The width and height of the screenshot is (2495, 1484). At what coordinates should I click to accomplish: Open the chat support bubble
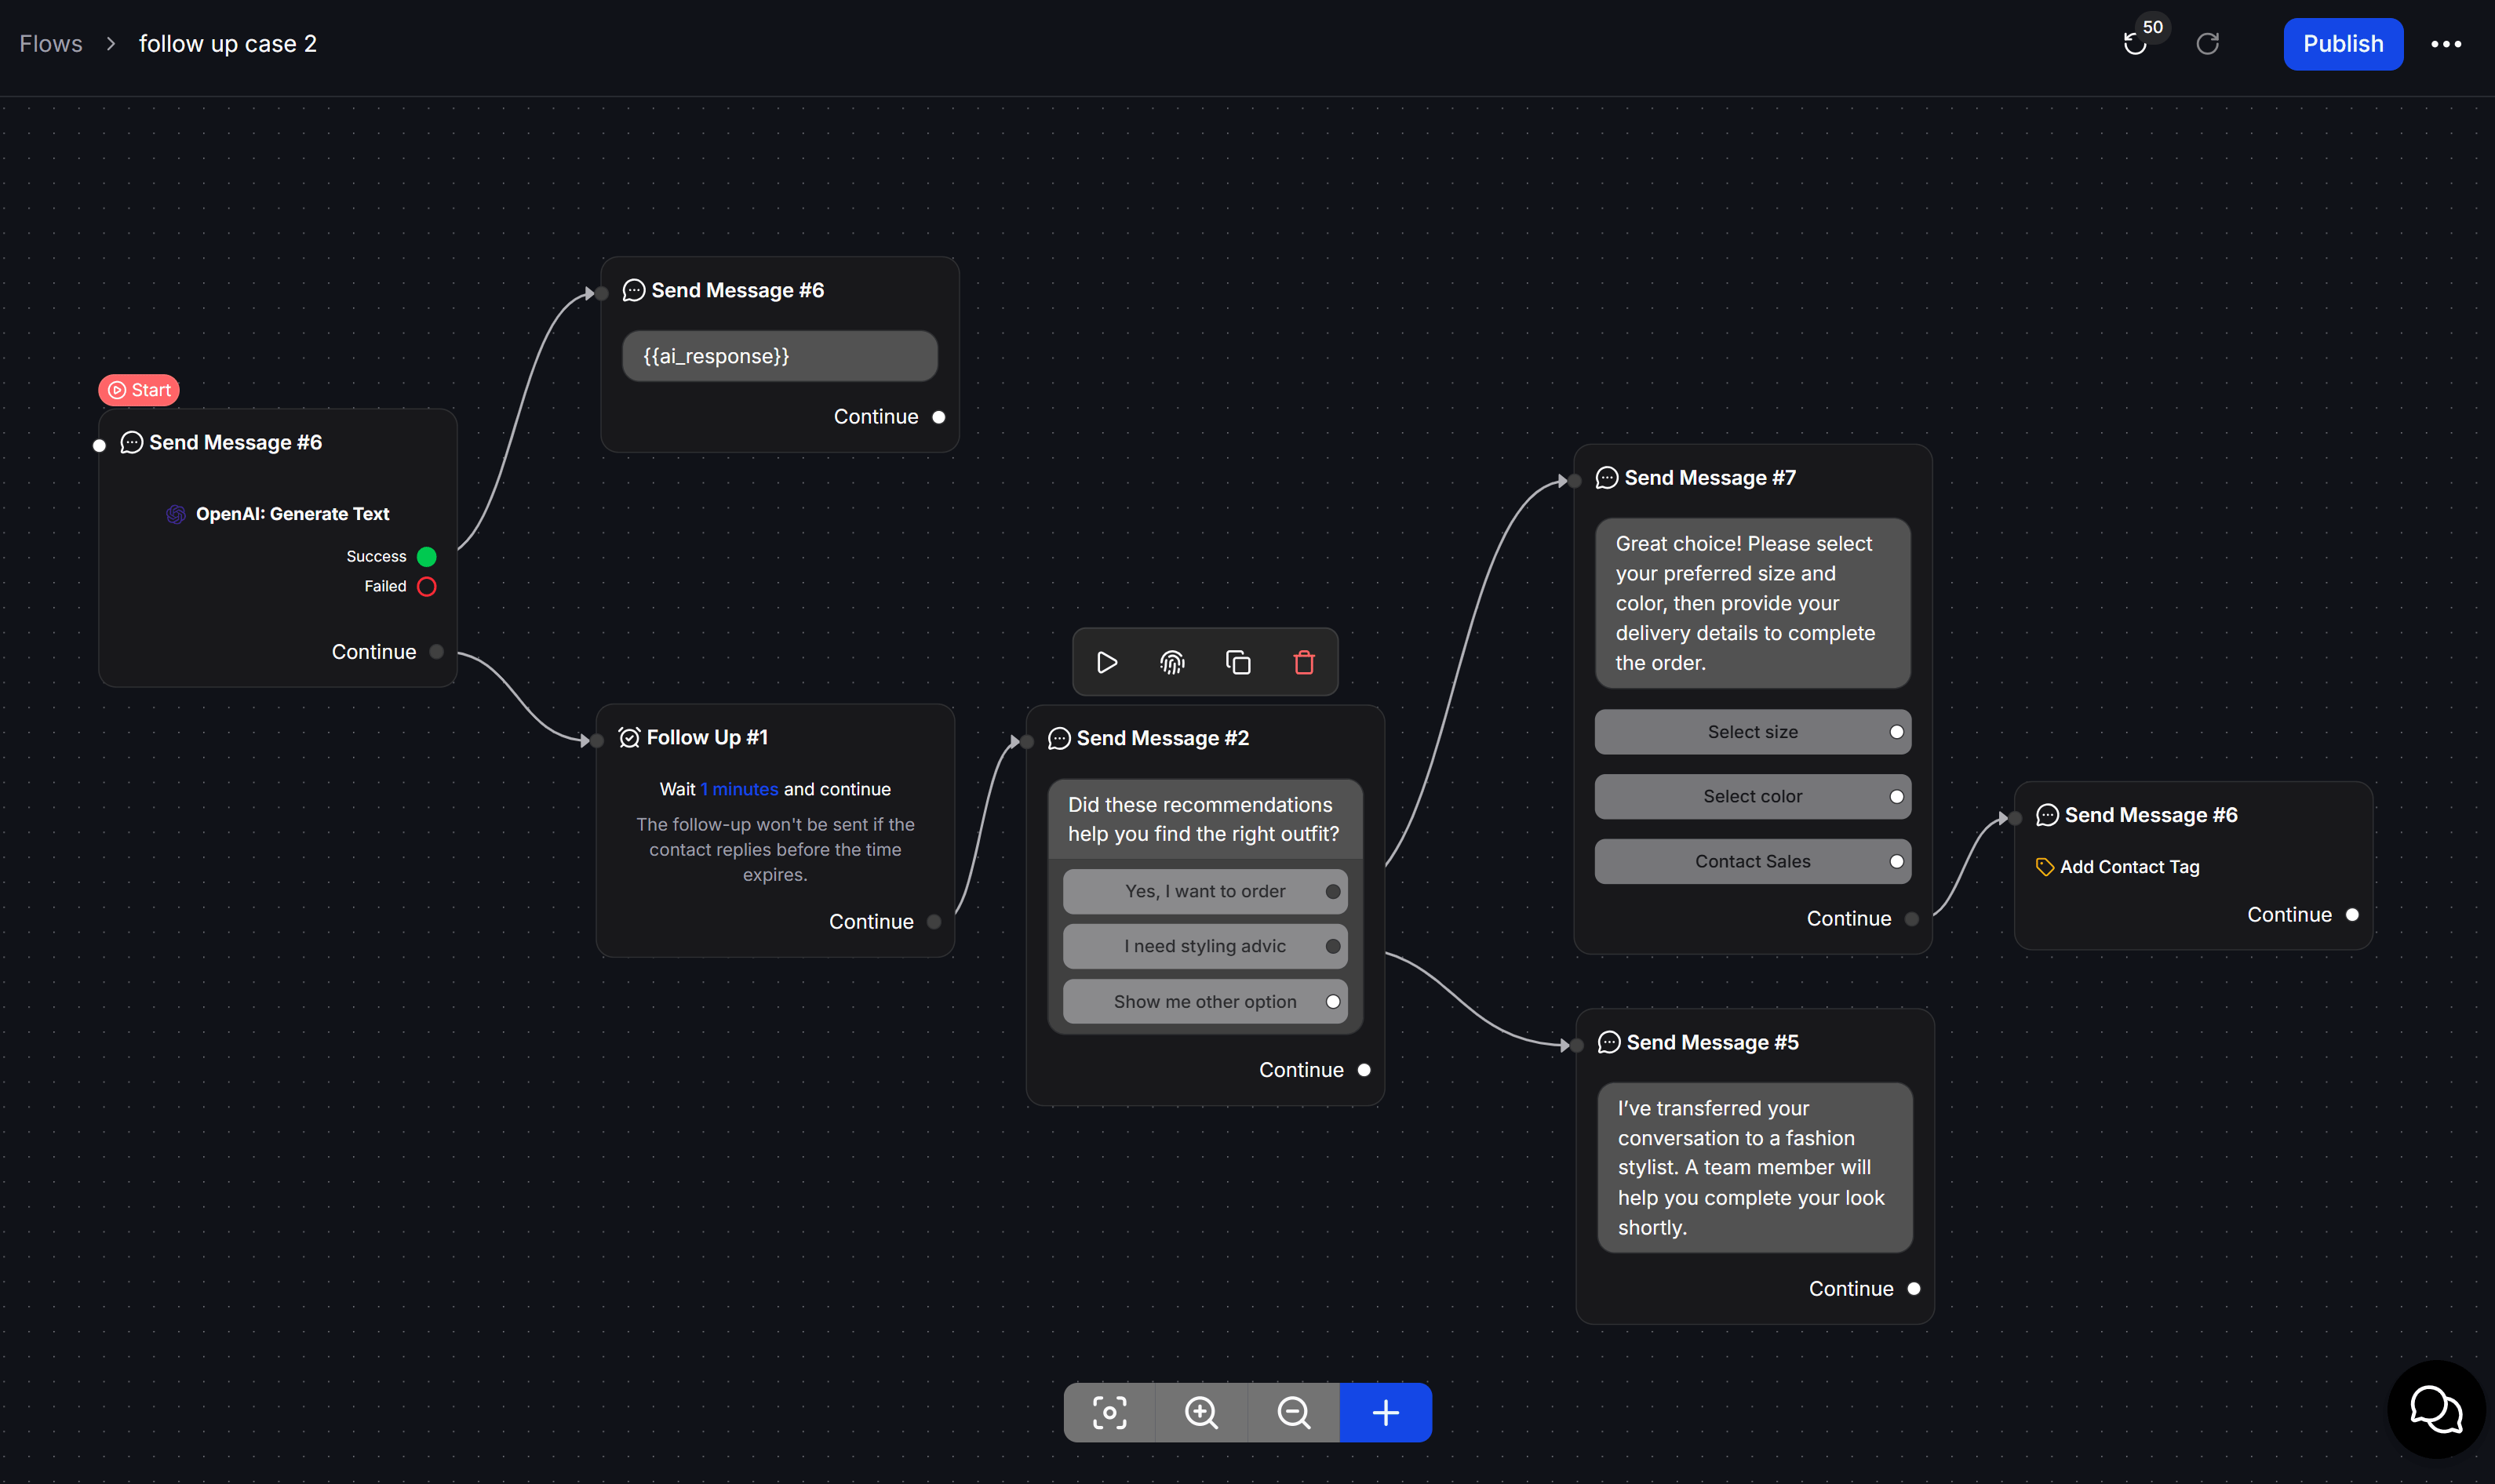point(2436,1409)
